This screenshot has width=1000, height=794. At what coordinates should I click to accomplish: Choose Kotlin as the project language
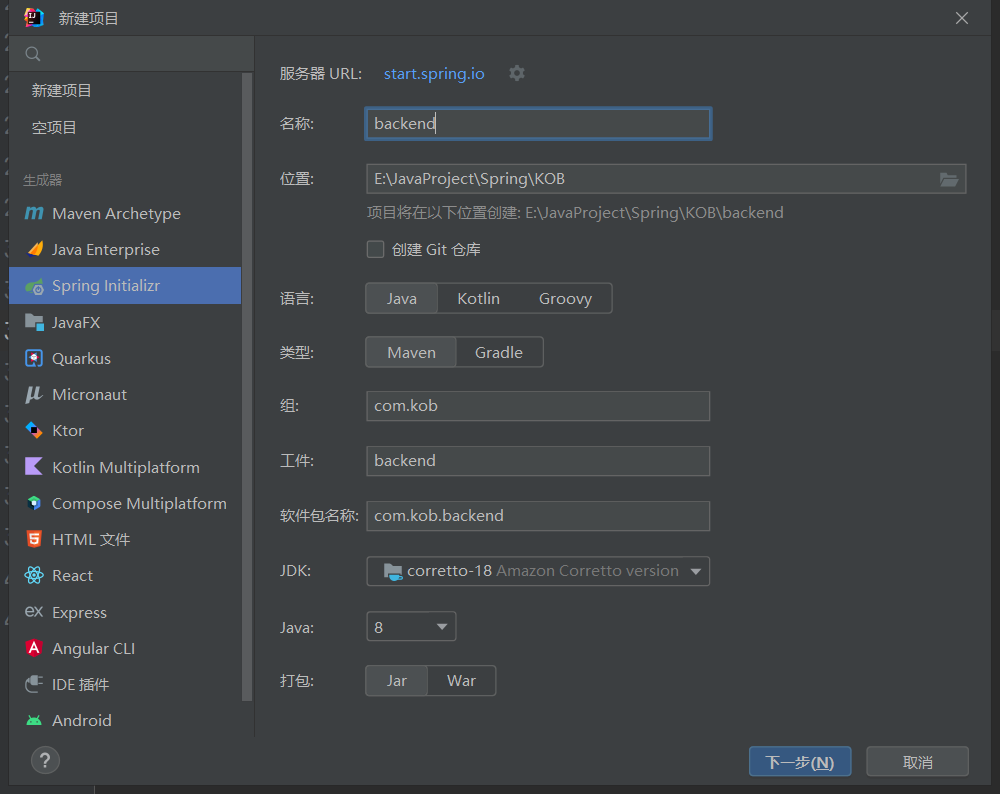pyautogui.click(x=478, y=298)
